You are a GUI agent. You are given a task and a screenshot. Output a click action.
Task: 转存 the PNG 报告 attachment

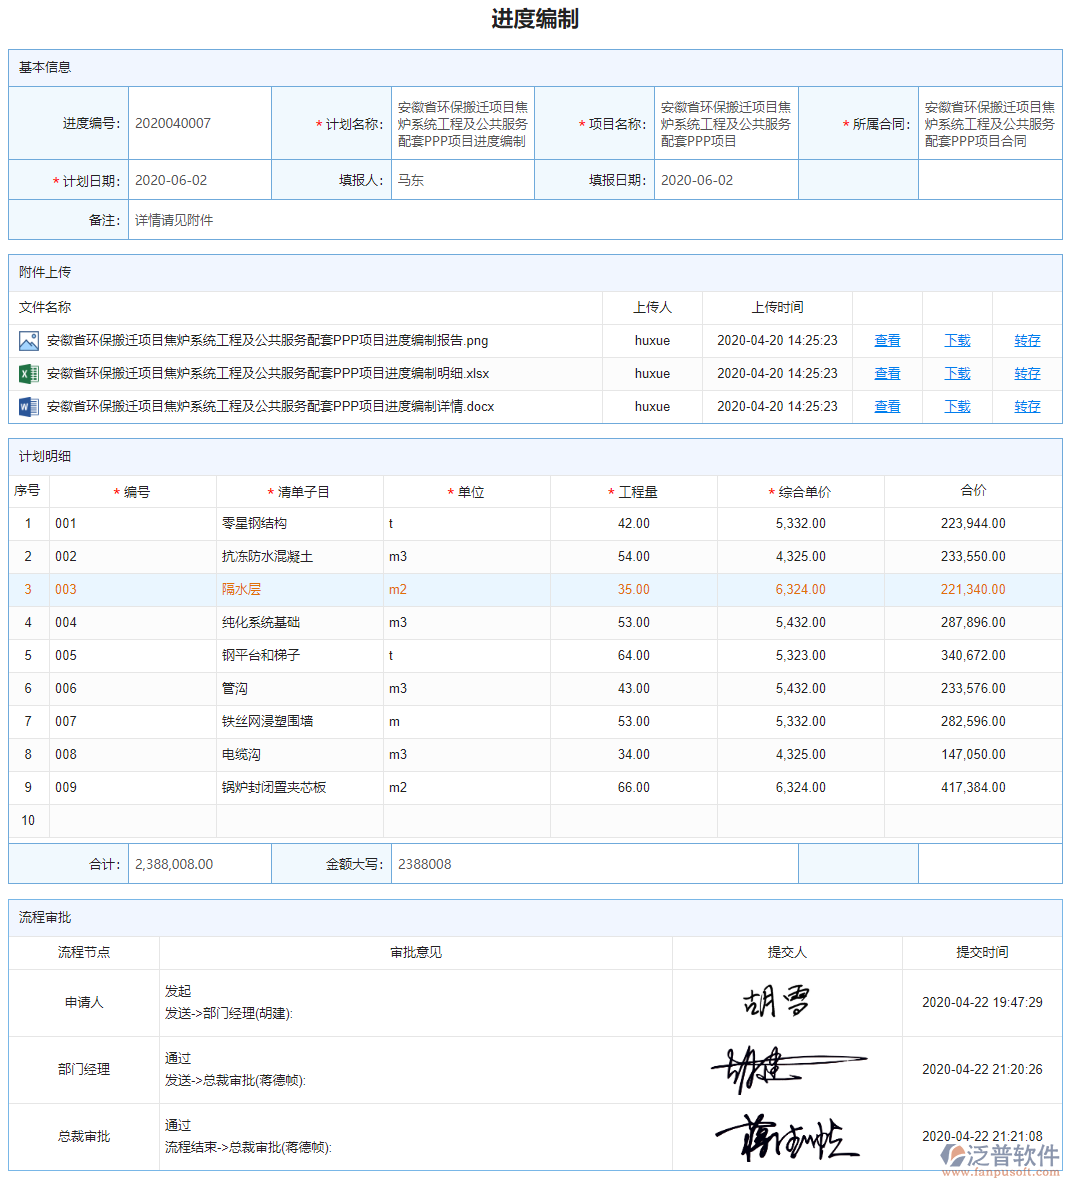[1026, 340]
